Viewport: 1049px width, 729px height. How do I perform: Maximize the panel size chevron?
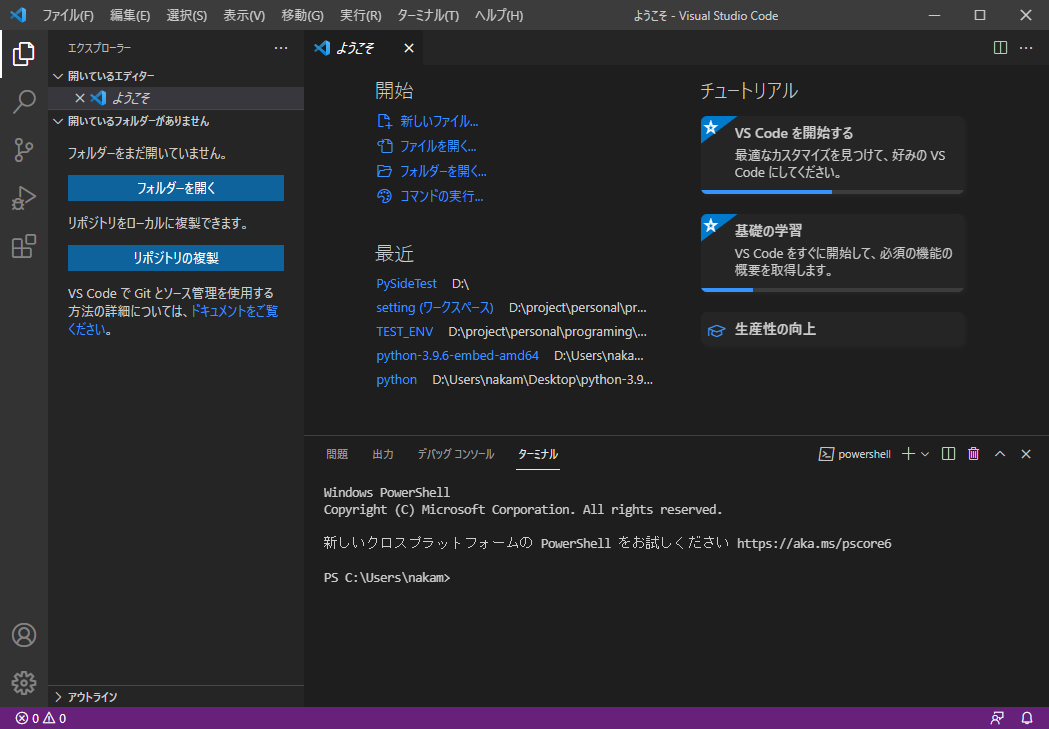coord(999,454)
